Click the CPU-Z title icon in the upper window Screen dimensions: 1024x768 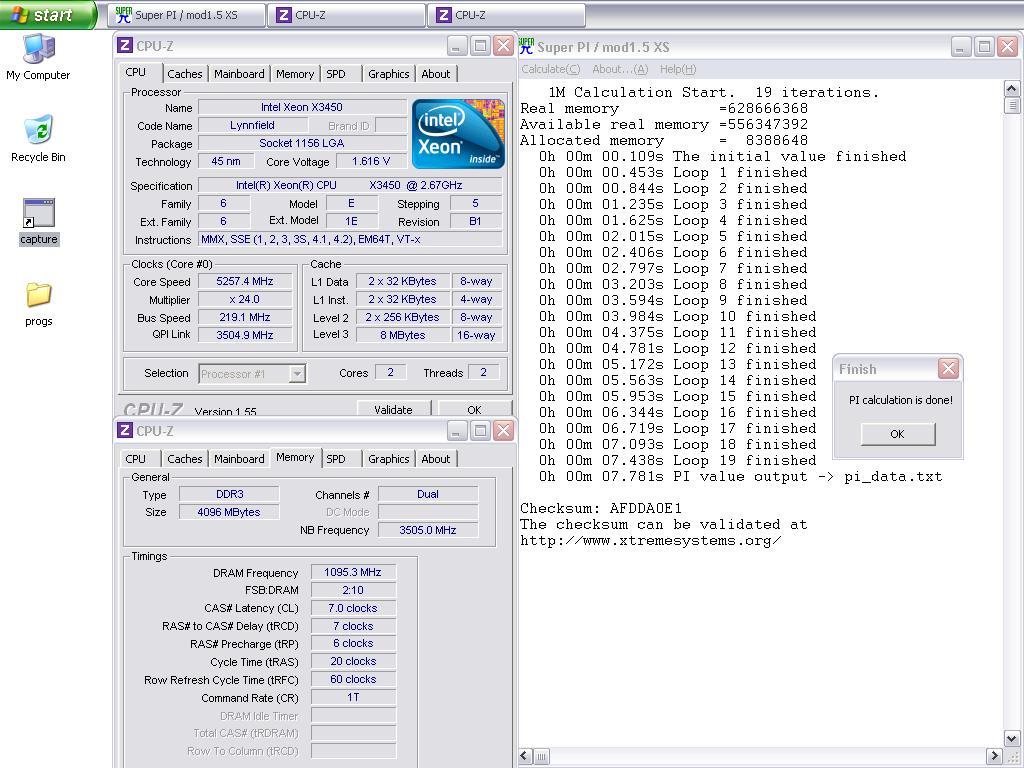click(x=125, y=45)
